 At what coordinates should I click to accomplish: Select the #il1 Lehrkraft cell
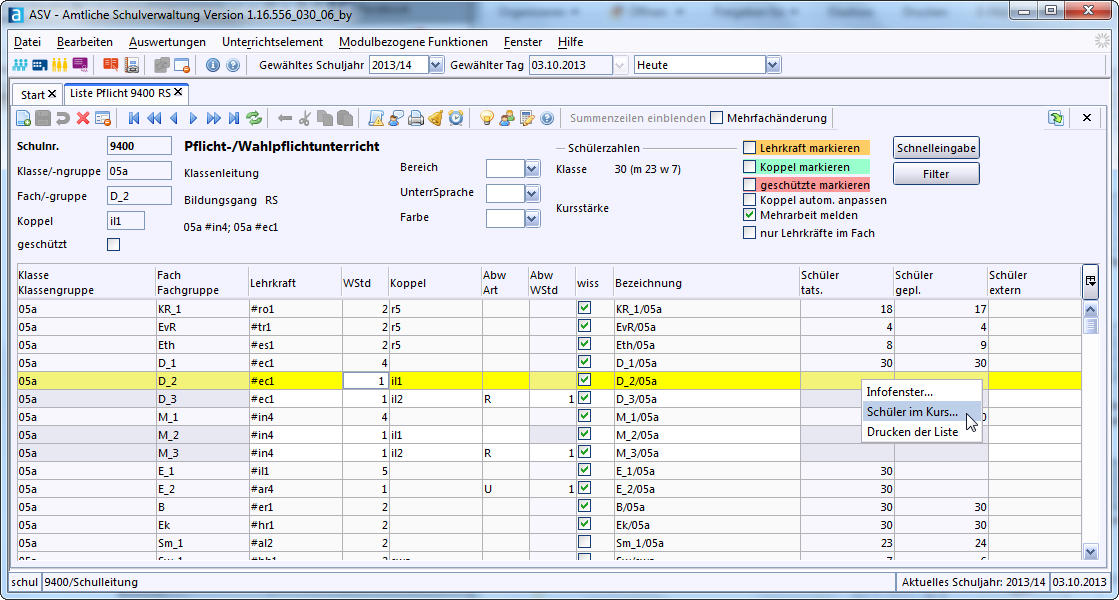(295, 471)
